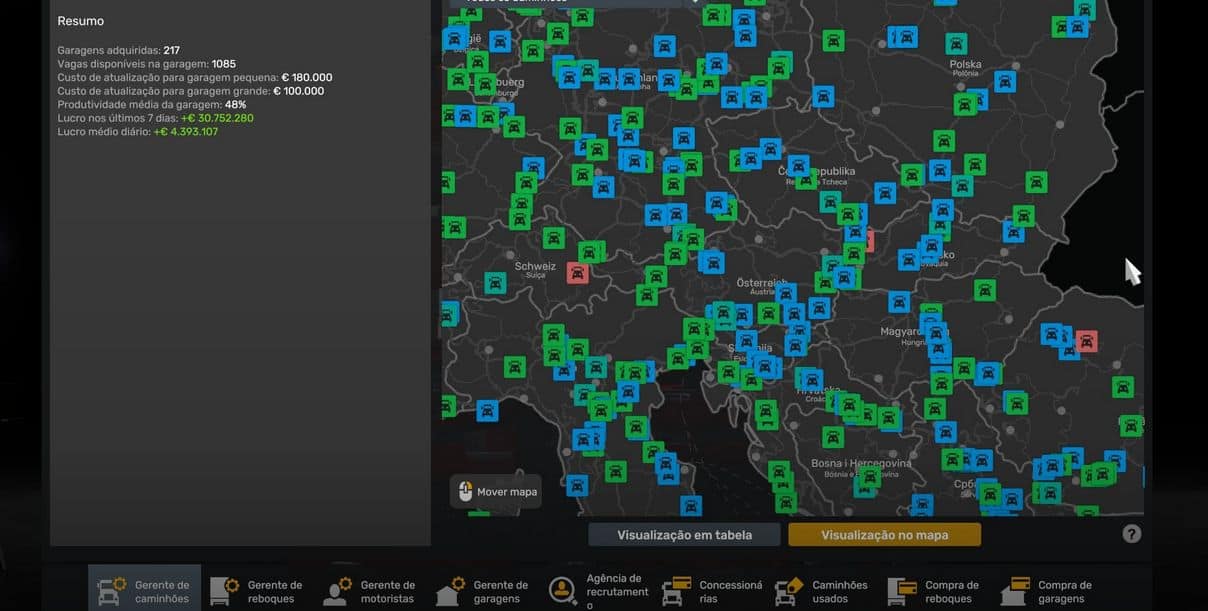
Task: Select Visualização no mapa view
Action: pos(884,535)
